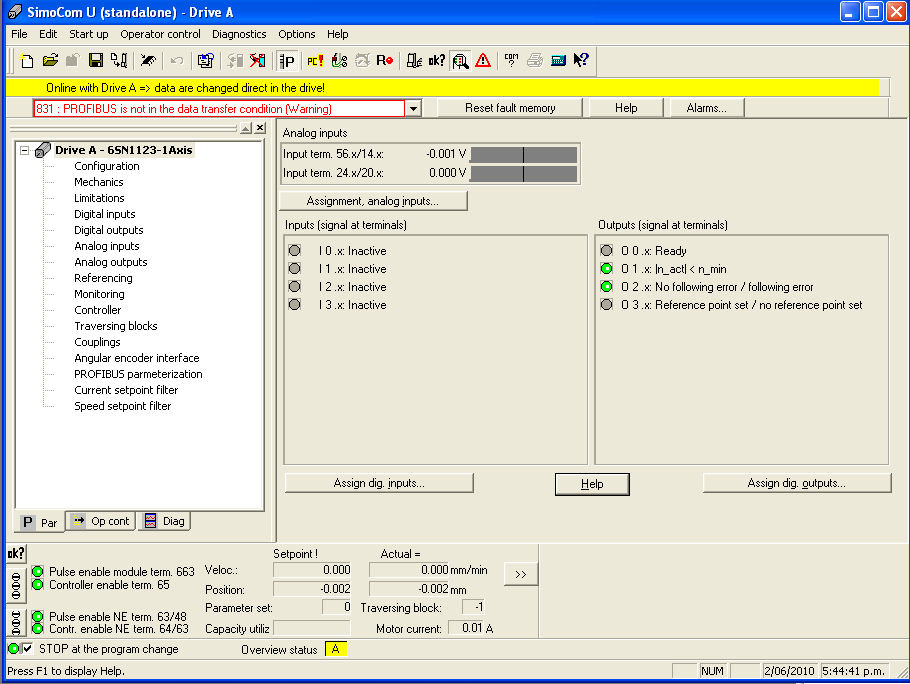Image resolution: width=910 pixels, height=684 pixels.
Task: Click the drive configuration window icon
Action: click(205, 60)
